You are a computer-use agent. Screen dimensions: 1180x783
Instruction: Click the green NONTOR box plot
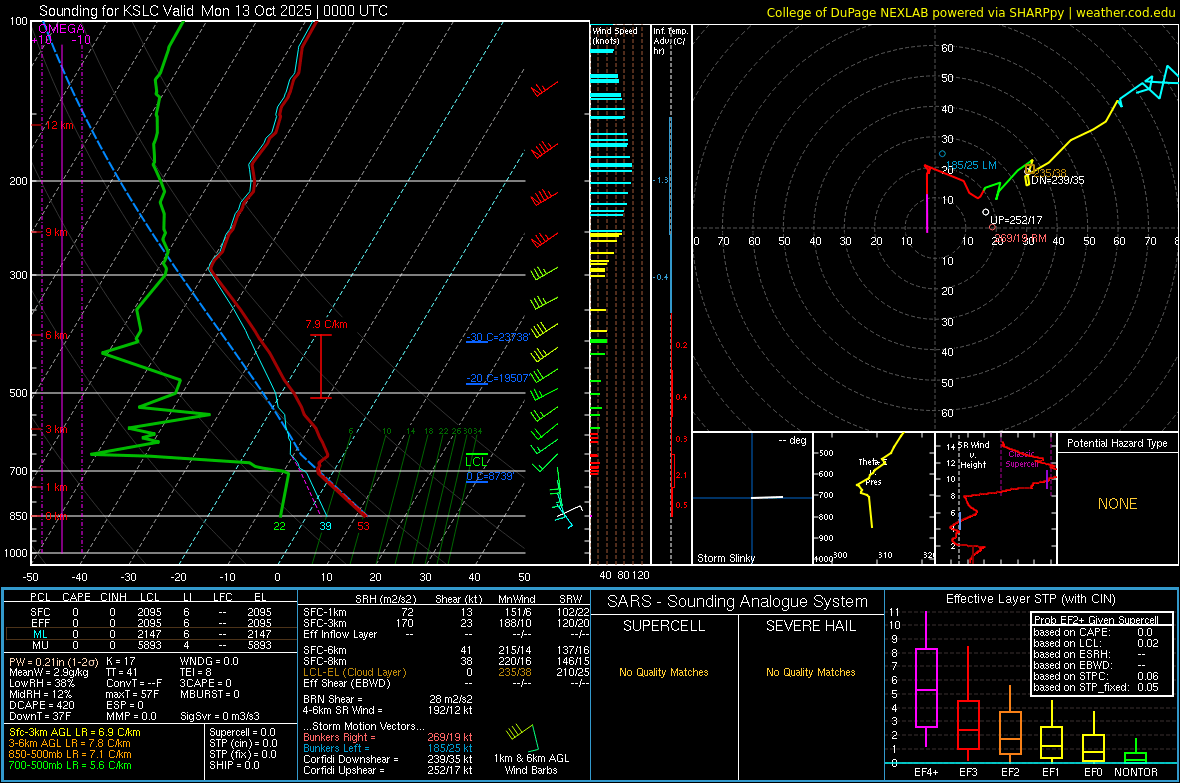pyautogui.click(x=1136, y=753)
